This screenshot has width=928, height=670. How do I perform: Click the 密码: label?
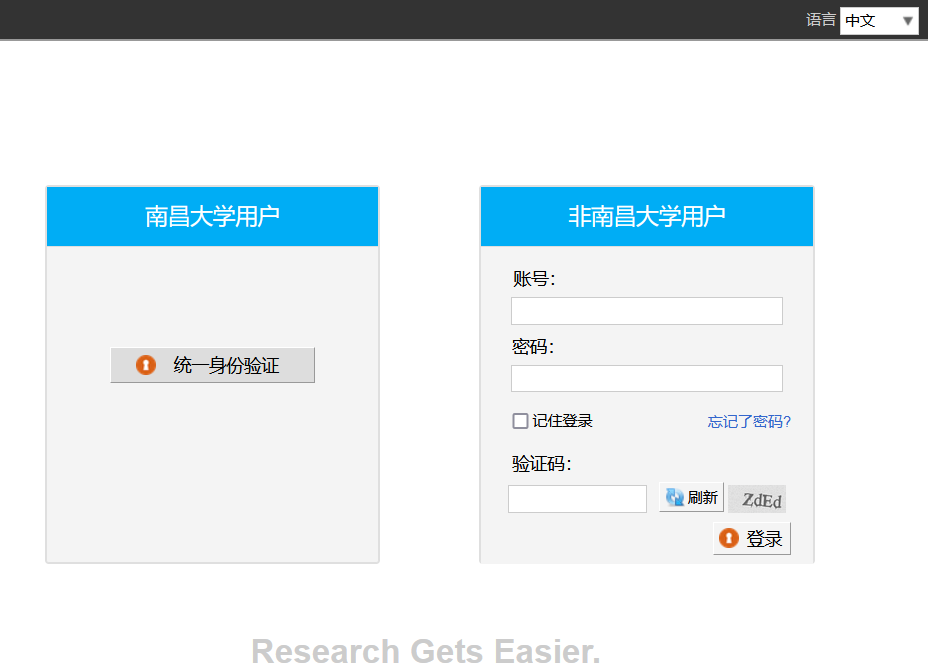pyautogui.click(x=533, y=347)
